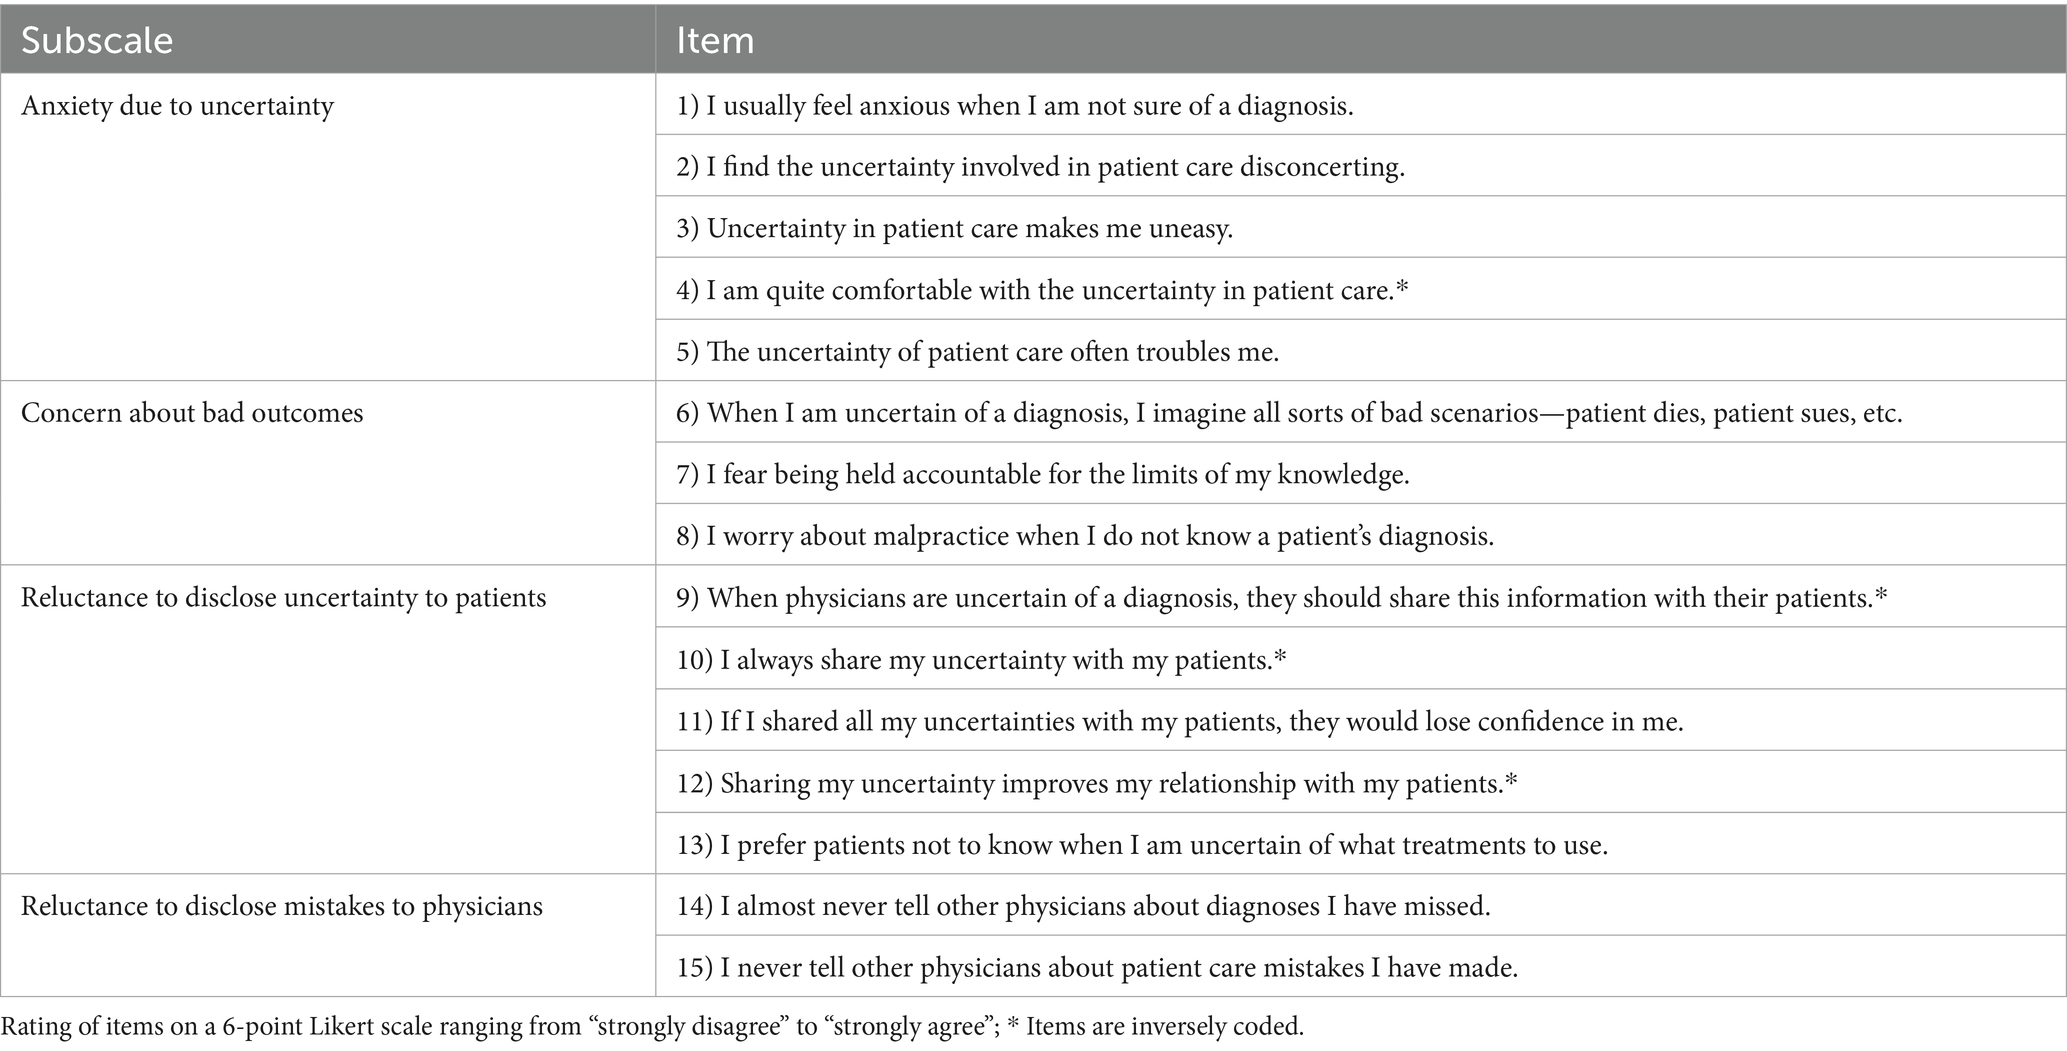Click the Likert scale footnote text
Viewport: 2067px width, 1051px height.
[x=652, y=1027]
